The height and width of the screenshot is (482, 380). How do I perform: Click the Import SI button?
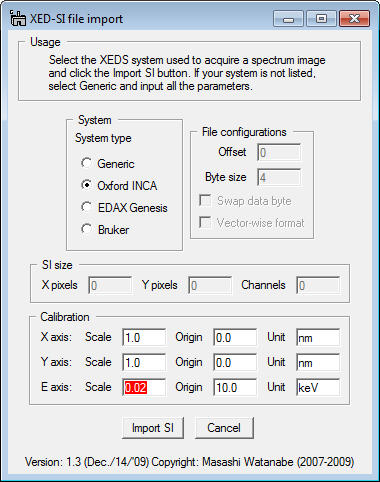click(x=153, y=428)
